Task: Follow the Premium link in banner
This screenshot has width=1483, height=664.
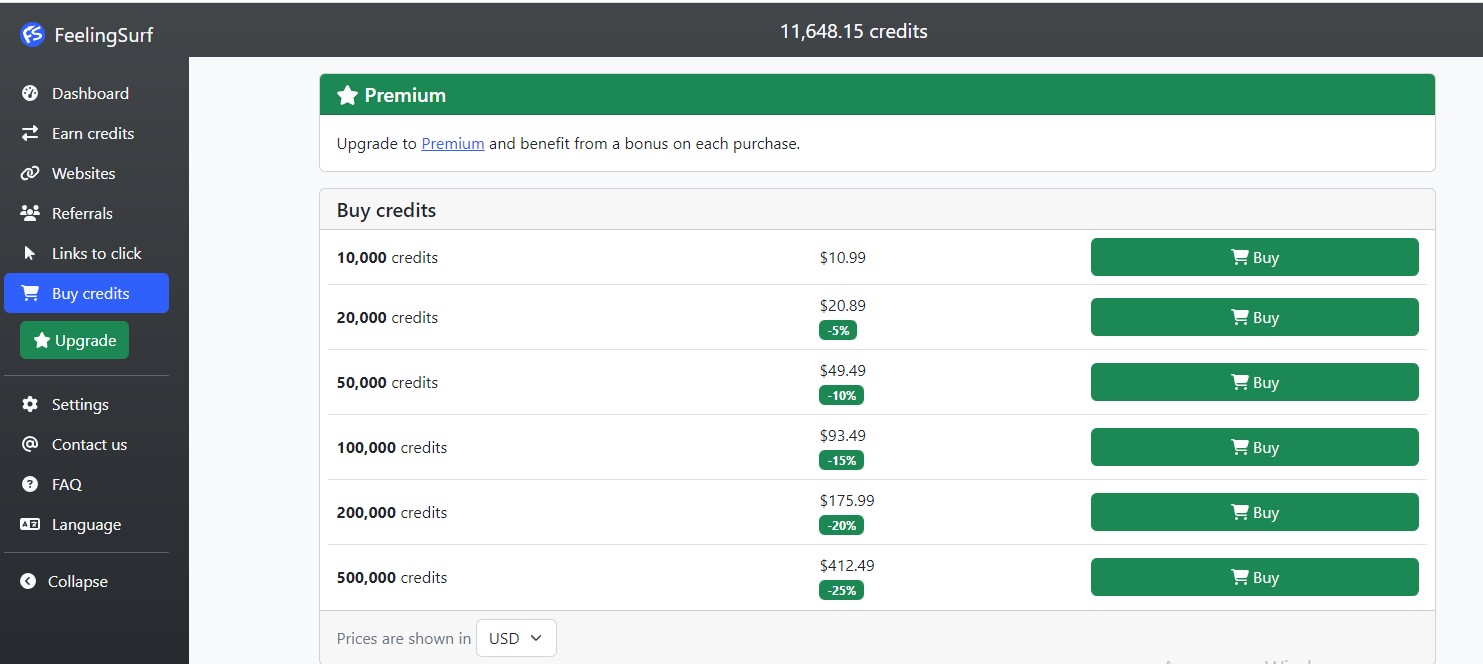Action: point(452,143)
